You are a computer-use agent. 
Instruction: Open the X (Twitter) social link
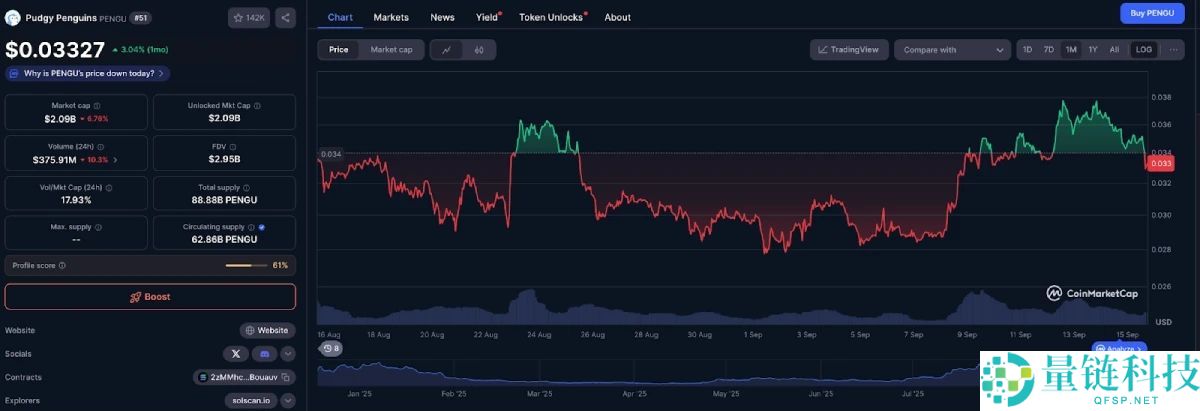(x=235, y=353)
